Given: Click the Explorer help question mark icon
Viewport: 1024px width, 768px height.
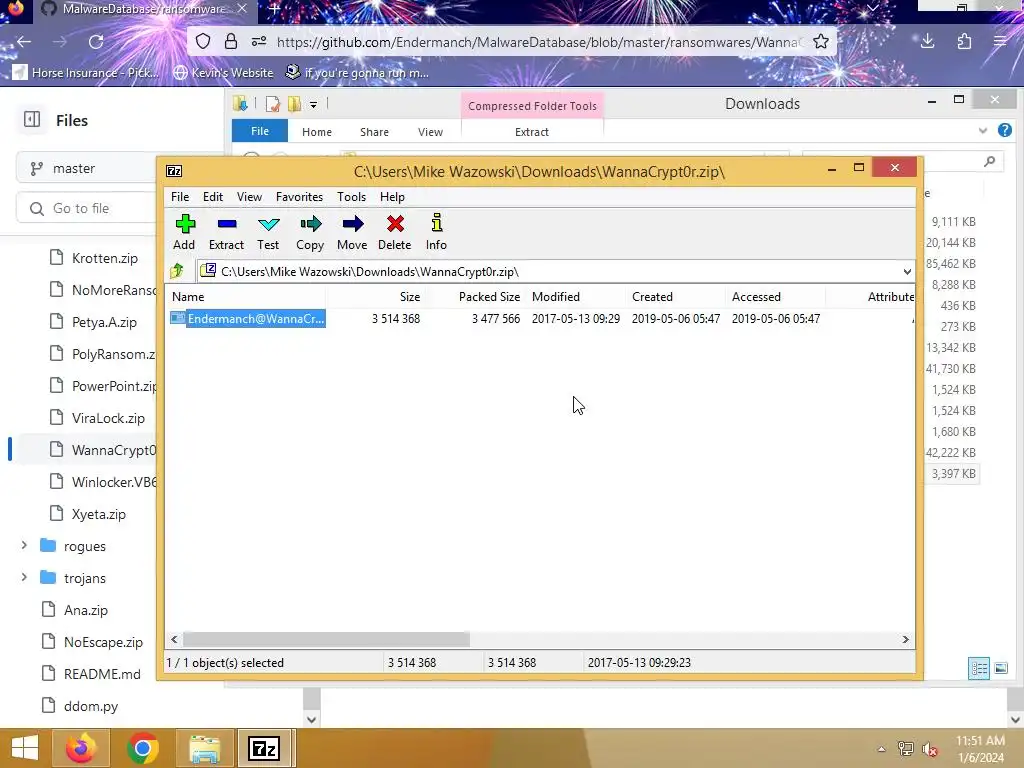Looking at the screenshot, I should [x=1004, y=130].
